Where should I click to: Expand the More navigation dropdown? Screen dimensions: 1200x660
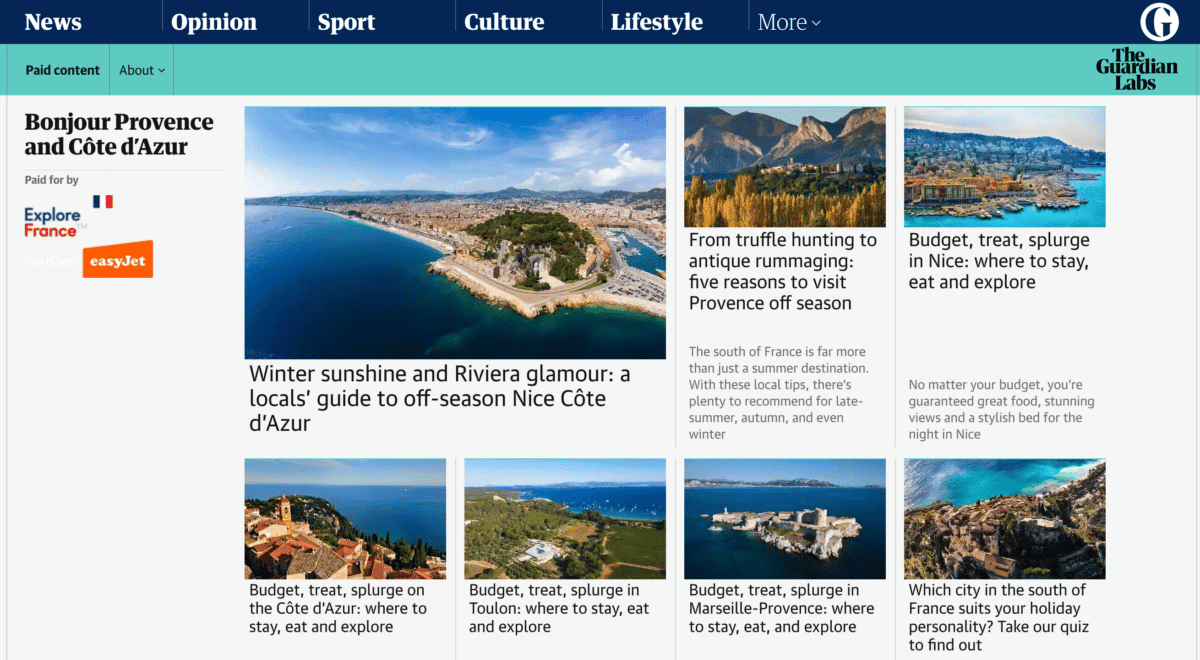(x=788, y=22)
